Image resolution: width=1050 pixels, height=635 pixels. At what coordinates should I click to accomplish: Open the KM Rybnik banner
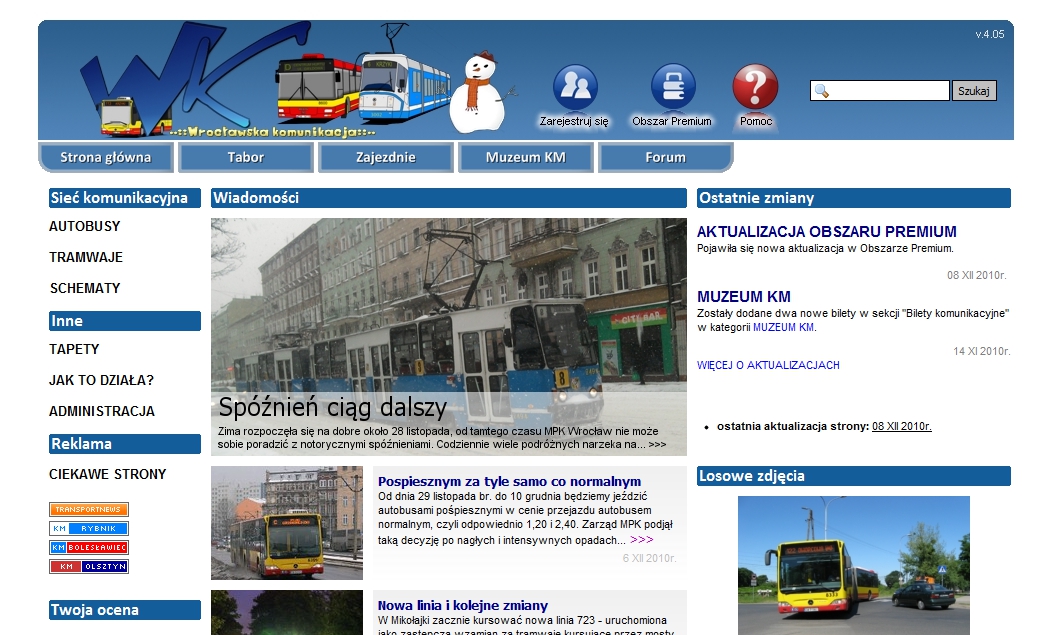pyautogui.click(x=88, y=528)
